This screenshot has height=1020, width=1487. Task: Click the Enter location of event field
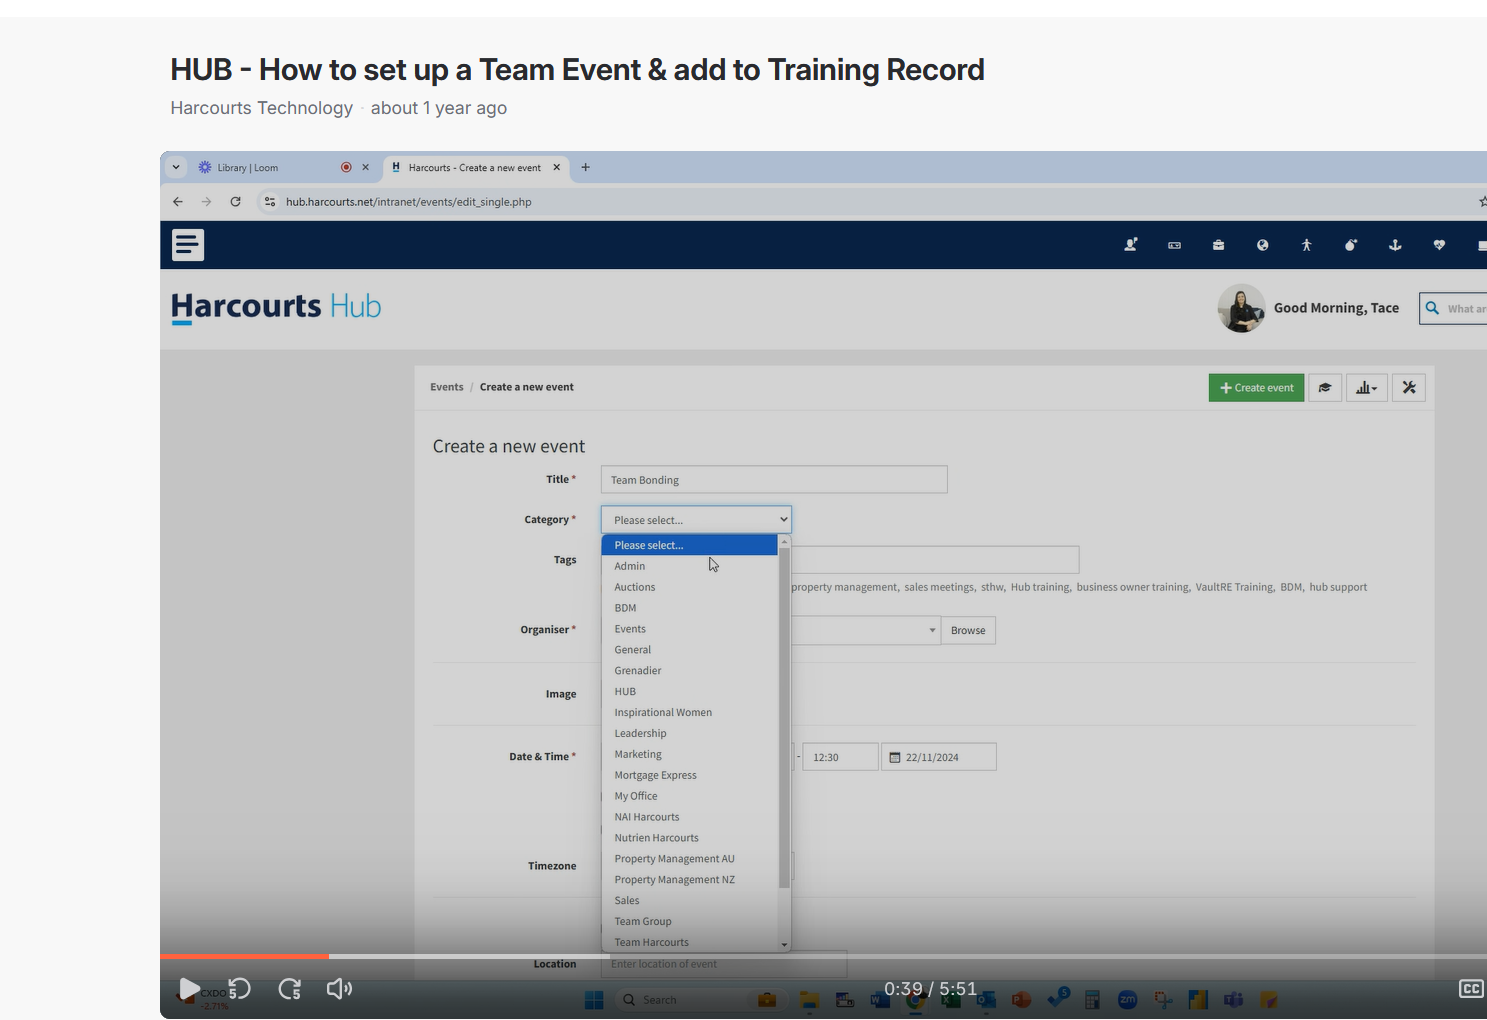tap(724, 964)
